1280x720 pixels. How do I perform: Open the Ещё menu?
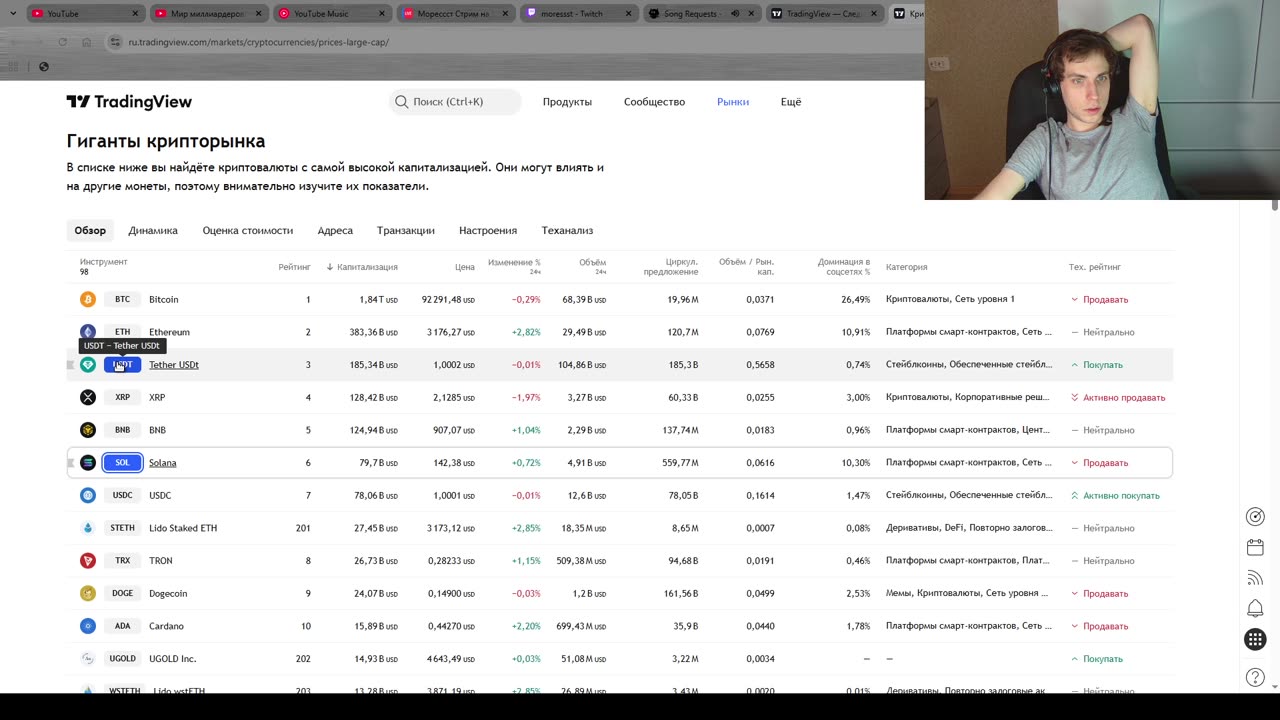[791, 102]
